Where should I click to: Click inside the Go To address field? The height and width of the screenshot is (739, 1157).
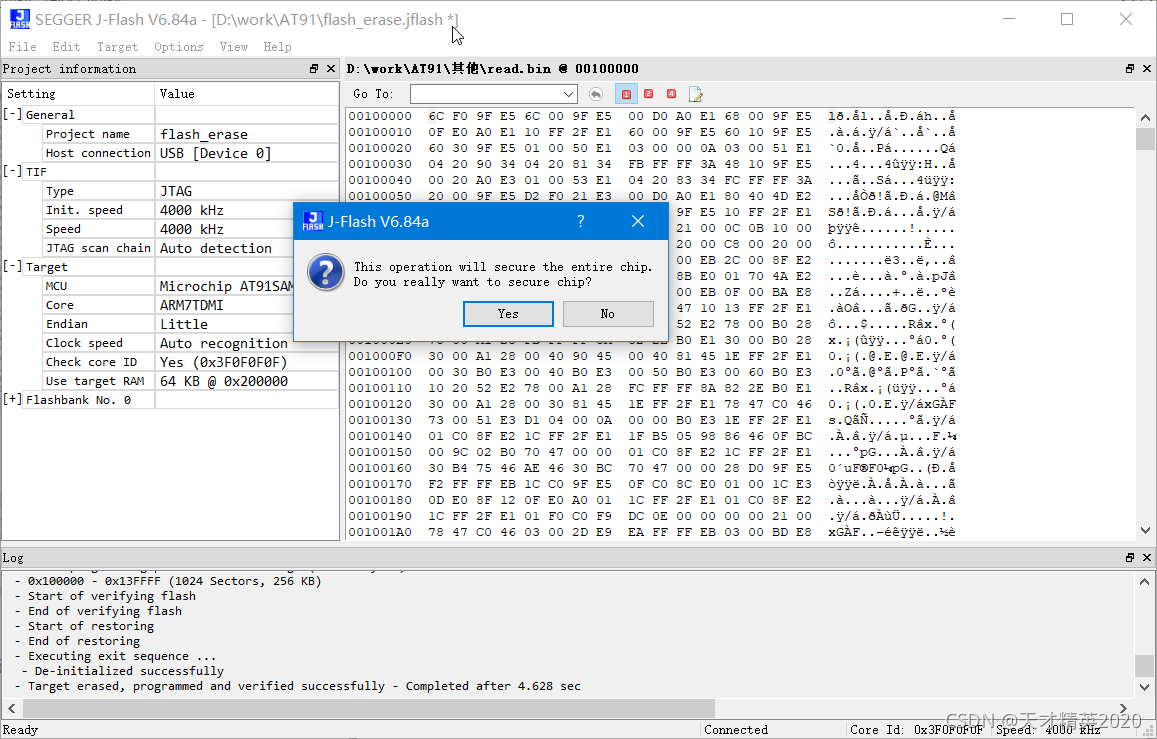point(486,94)
